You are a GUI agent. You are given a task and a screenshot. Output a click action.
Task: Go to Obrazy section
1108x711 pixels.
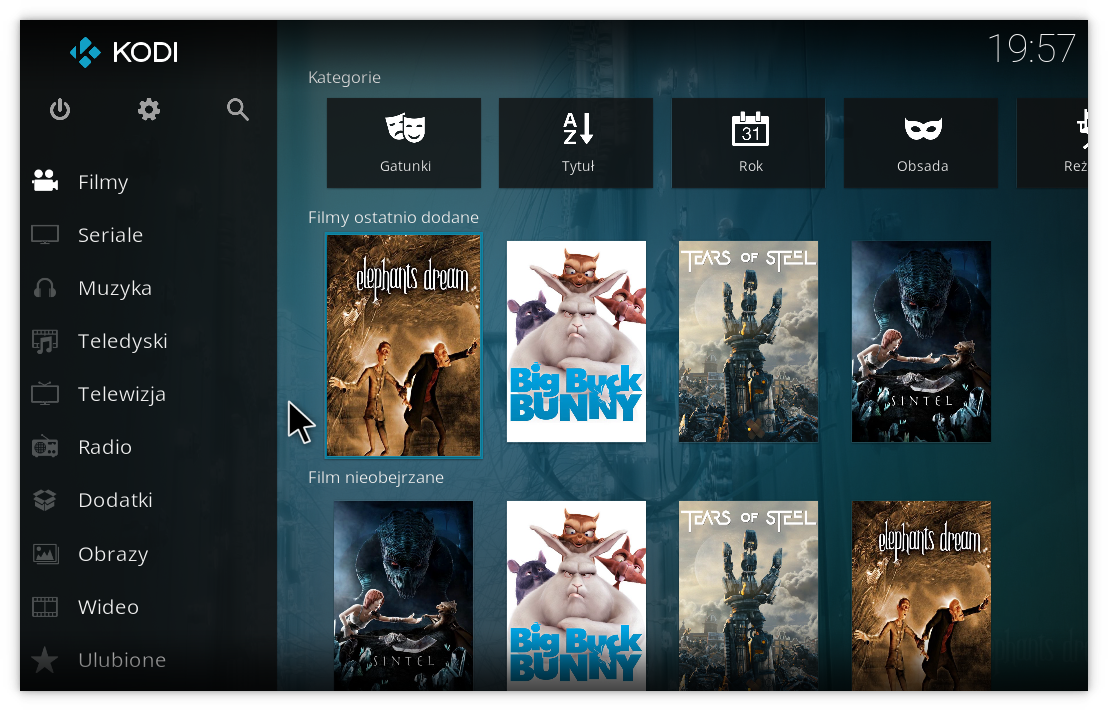(148, 553)
